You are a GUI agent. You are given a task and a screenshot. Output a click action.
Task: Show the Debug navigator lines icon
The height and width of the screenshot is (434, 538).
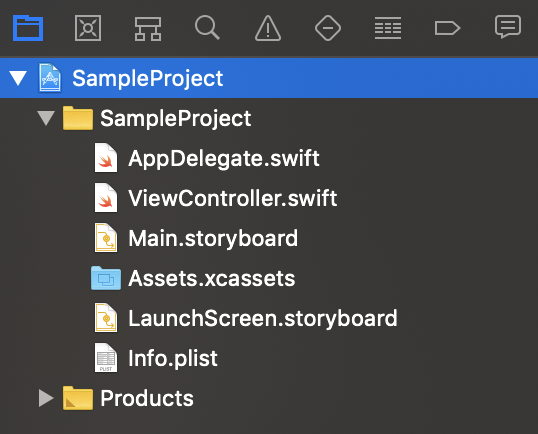pos(388,28)
